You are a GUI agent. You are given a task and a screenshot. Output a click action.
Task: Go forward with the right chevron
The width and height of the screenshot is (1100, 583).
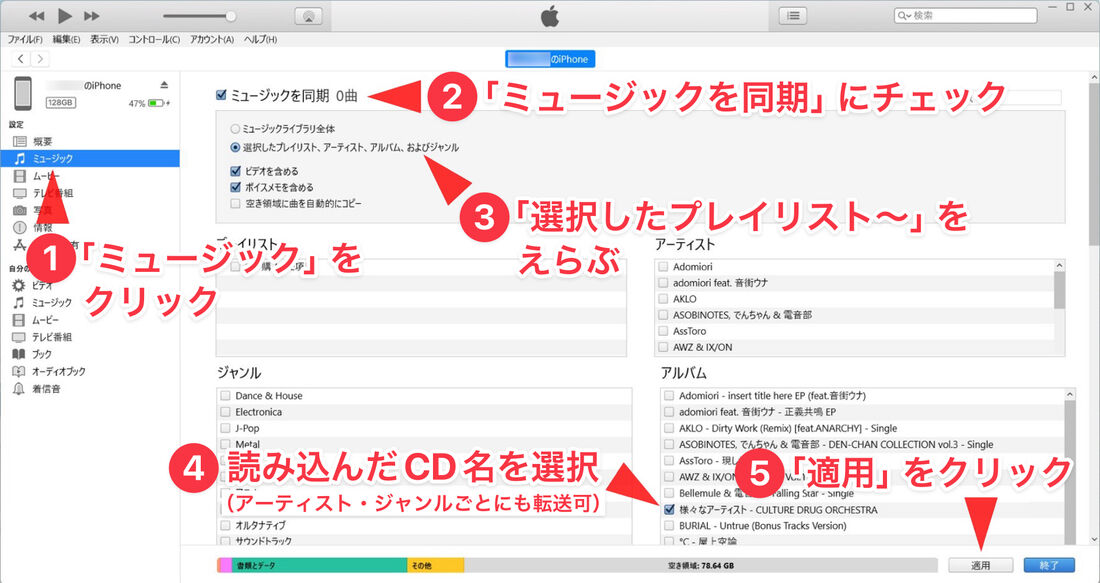pyautogui.click(x=41, y=60)
